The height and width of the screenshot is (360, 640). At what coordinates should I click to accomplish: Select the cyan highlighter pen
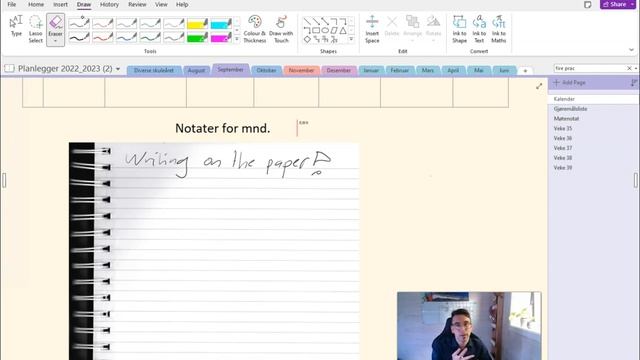221,24
